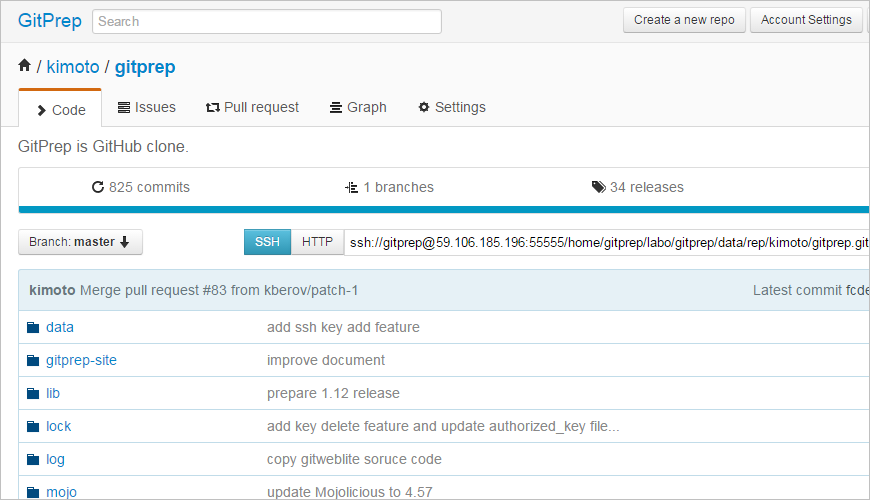Screen dimensions: 870x500
Task: Click 'prepare 1.12 release' commit message
Action: coord(333,393)
